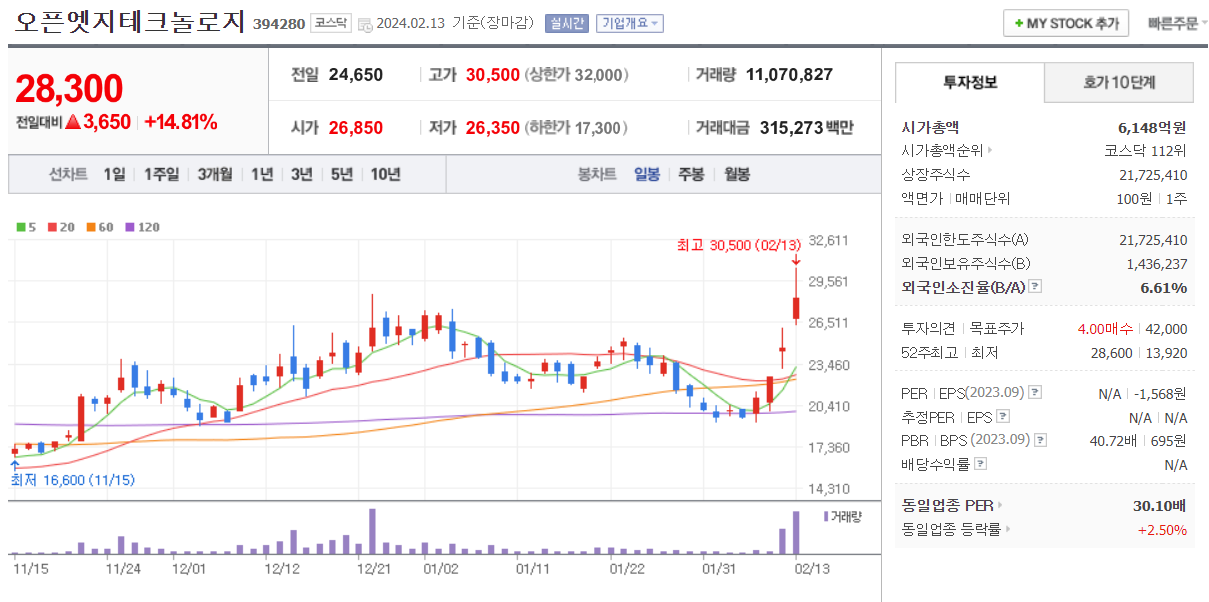Open help icon next to 외국인소진율(B/A)

[1035, 287]
